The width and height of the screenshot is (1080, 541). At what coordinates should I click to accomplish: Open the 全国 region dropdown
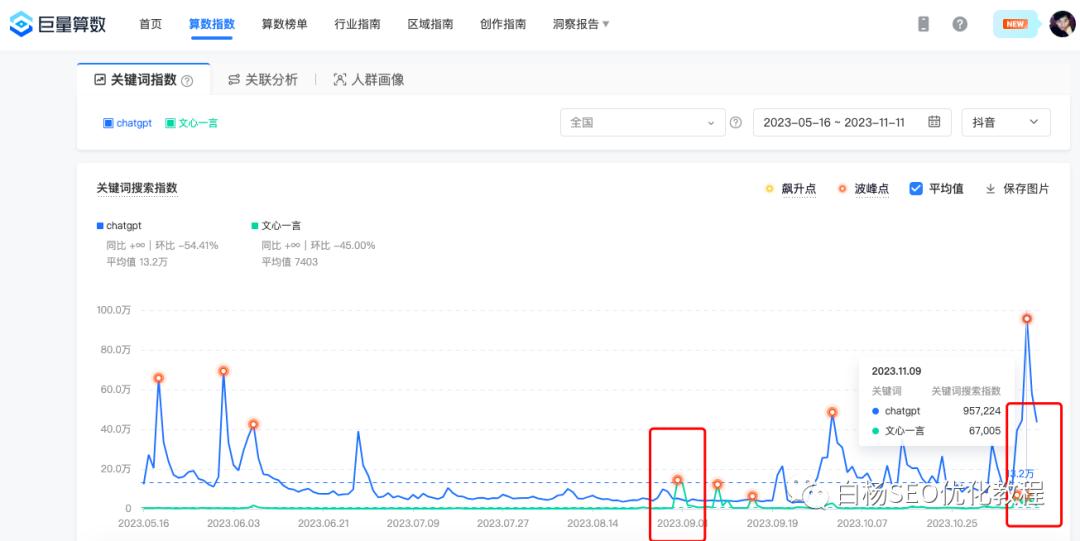(643, 123)
